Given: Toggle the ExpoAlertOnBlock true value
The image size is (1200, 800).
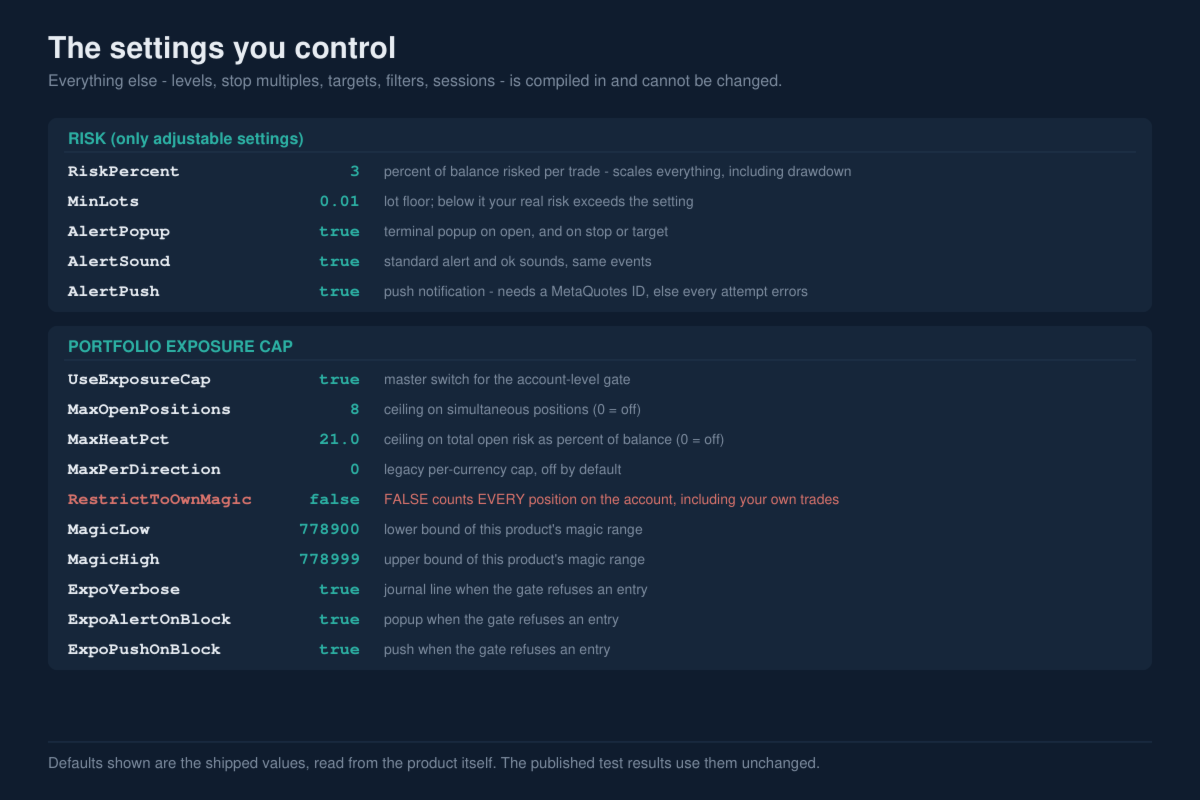Looking at the screenshot, I should (x=339, y=619).
